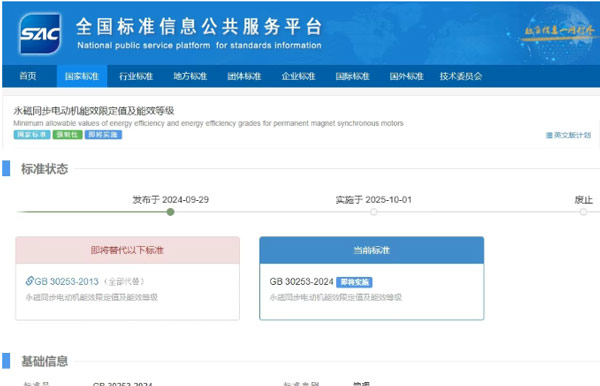Open the 首页 home tab
This screenshot has width=600, height=386.
pyautogui.click(x=28, y=76)
